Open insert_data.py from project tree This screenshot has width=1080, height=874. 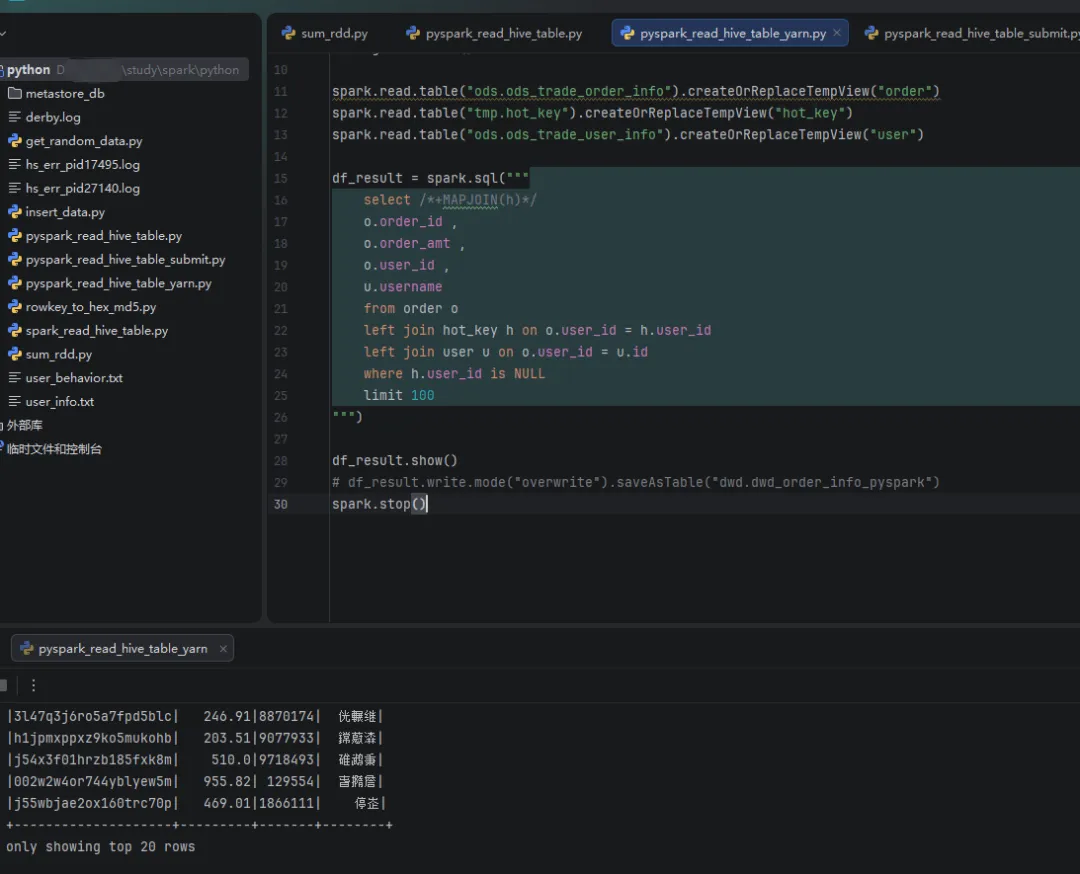tap(65, 212)
